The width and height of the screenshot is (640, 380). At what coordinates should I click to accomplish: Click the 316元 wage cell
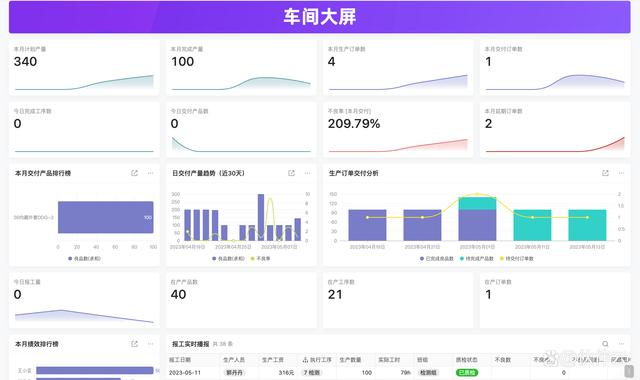pyautogui.click(x=286, y=373)
